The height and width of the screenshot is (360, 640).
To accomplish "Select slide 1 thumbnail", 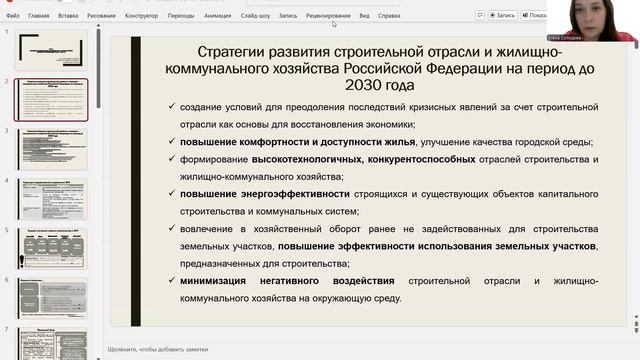I will (51, 50).
